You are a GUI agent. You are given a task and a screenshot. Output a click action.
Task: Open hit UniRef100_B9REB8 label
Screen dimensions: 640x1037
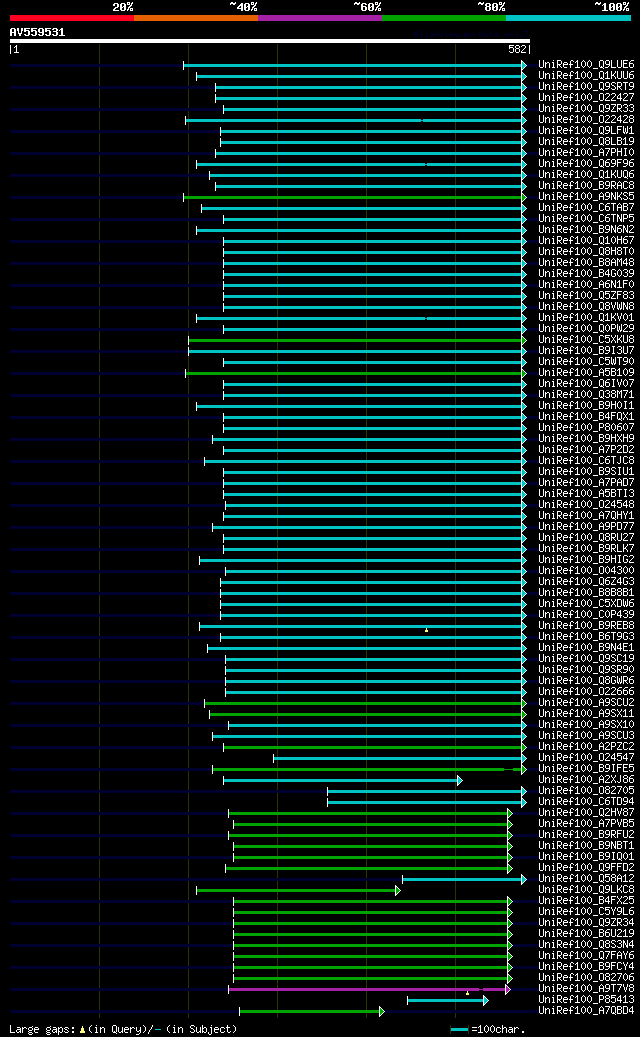click(x=586, y=625)
